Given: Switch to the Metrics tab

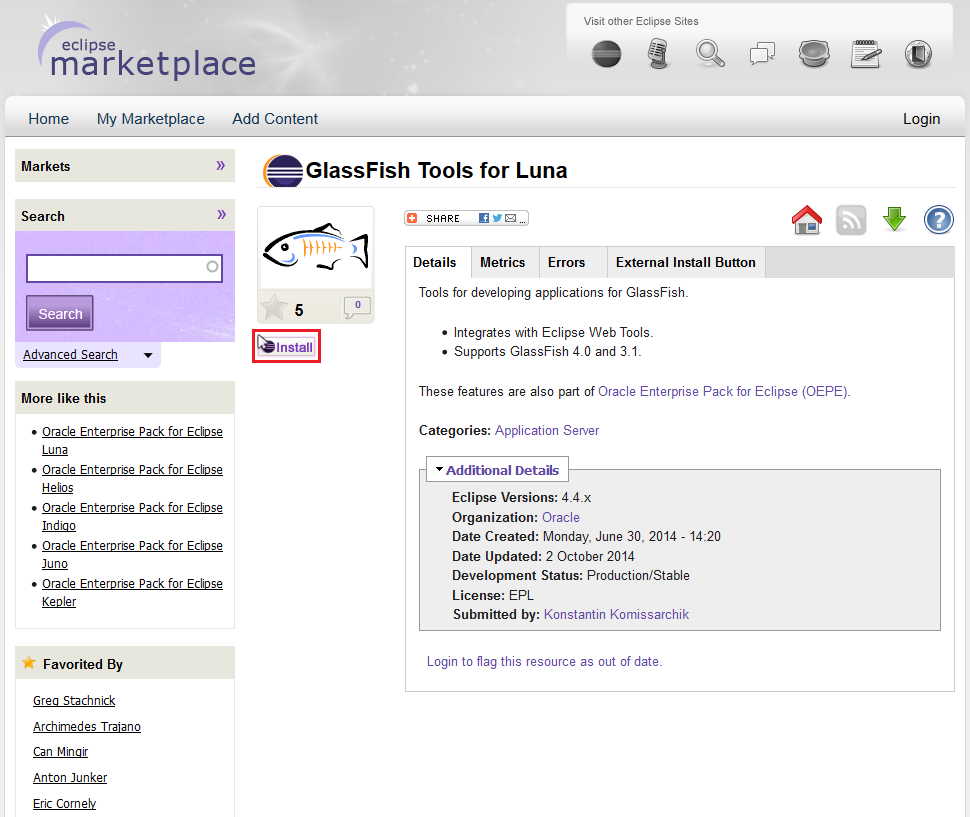Looking at the screenshot, I should 503,262.
